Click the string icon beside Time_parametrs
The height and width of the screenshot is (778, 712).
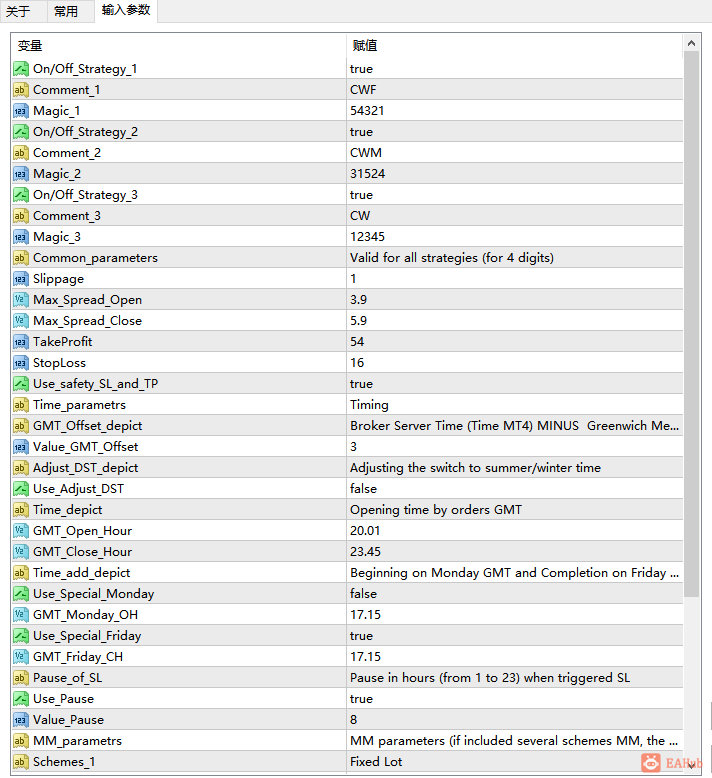[x=21, y=405]
